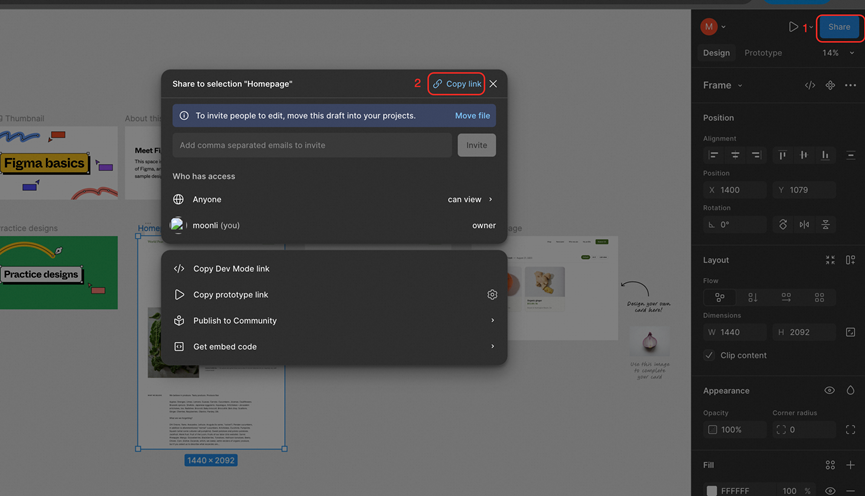Open the 14% zoom dropdown

[838, 53]
